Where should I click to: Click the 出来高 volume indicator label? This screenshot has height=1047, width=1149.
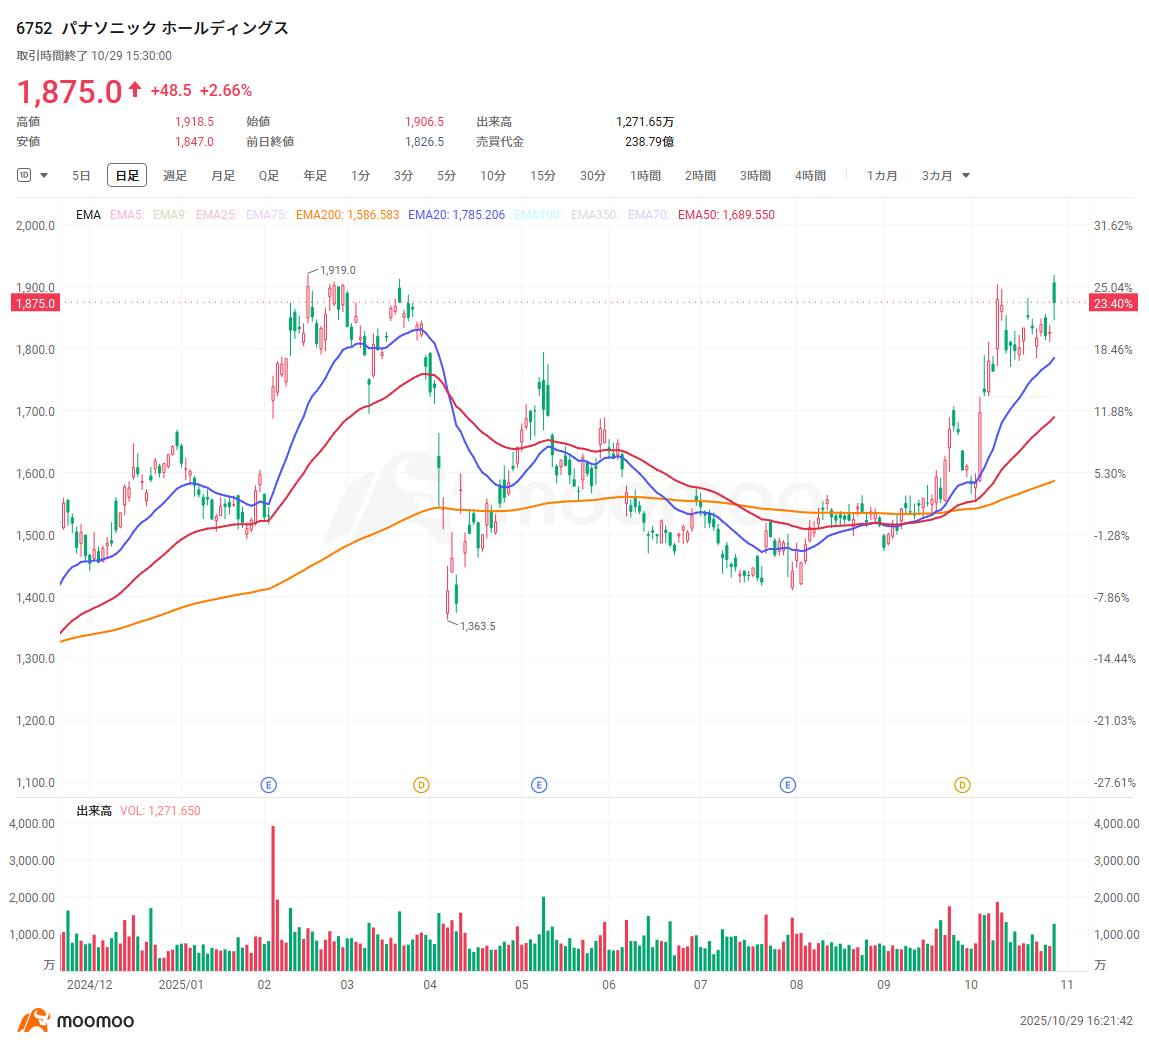tap(95, 811)
